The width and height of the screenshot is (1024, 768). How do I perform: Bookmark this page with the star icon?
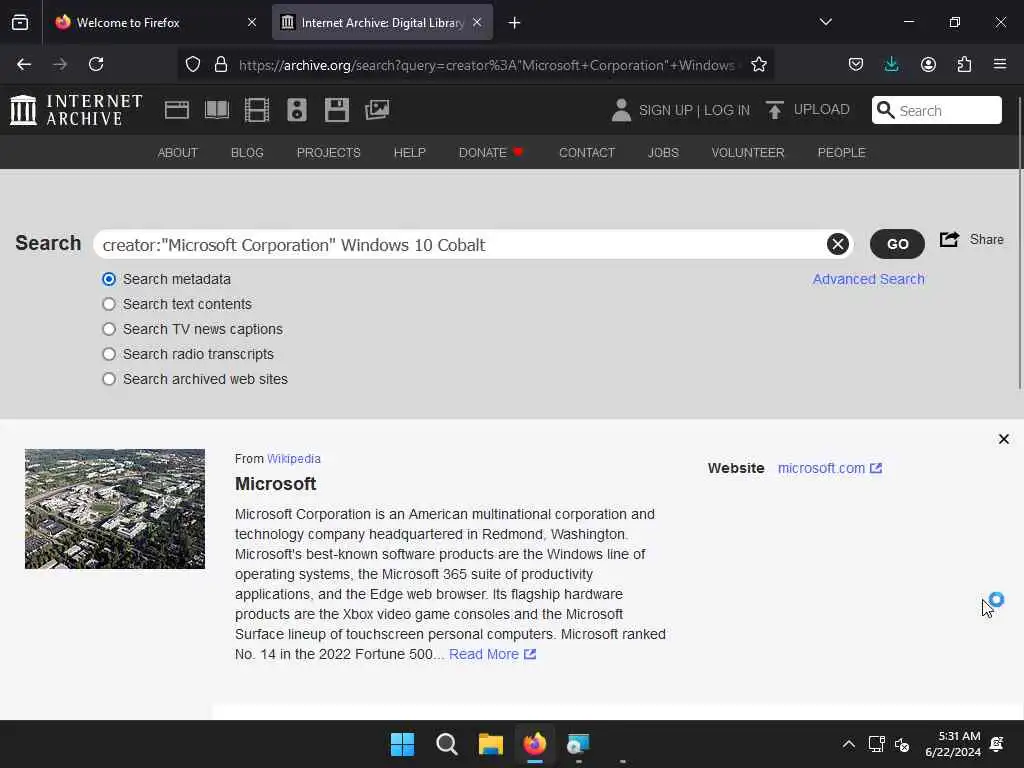click(x=759, y=64)
